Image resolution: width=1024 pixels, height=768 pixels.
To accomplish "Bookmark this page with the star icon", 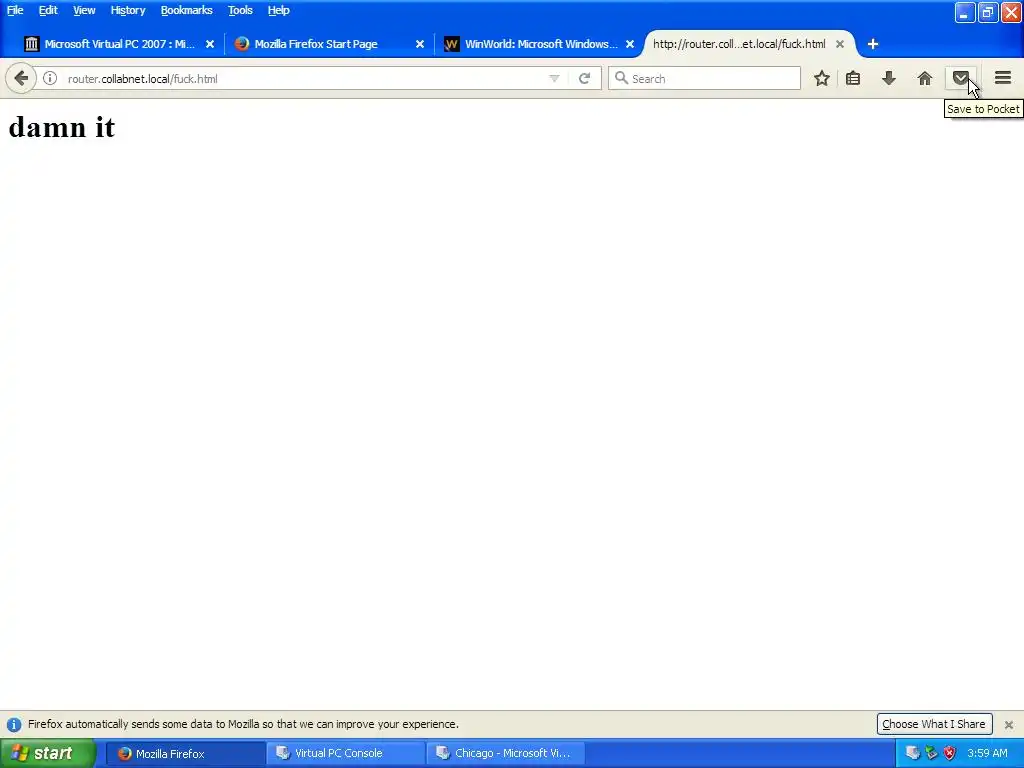I will point(822,78).
